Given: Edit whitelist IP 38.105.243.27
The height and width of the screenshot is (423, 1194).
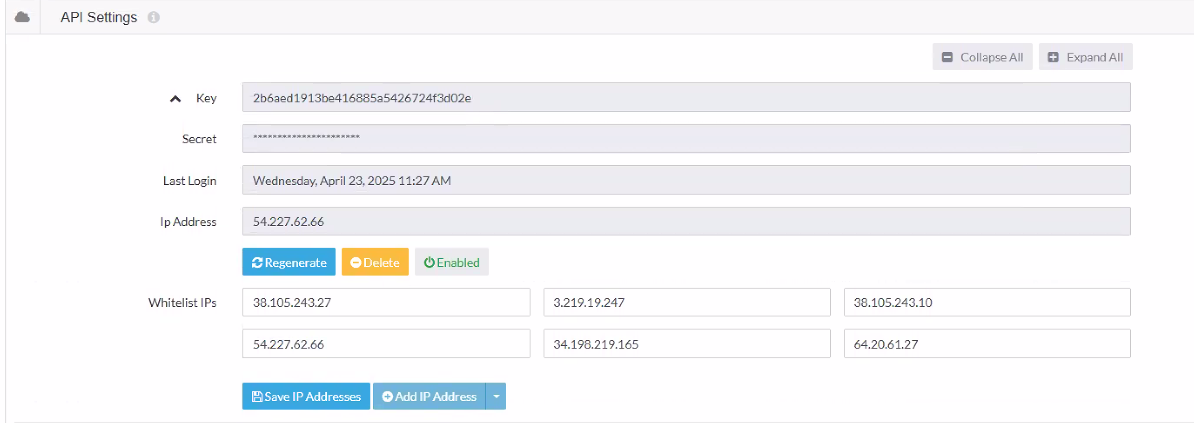Looking at the screenshot, I should click(x=386, y=302).
